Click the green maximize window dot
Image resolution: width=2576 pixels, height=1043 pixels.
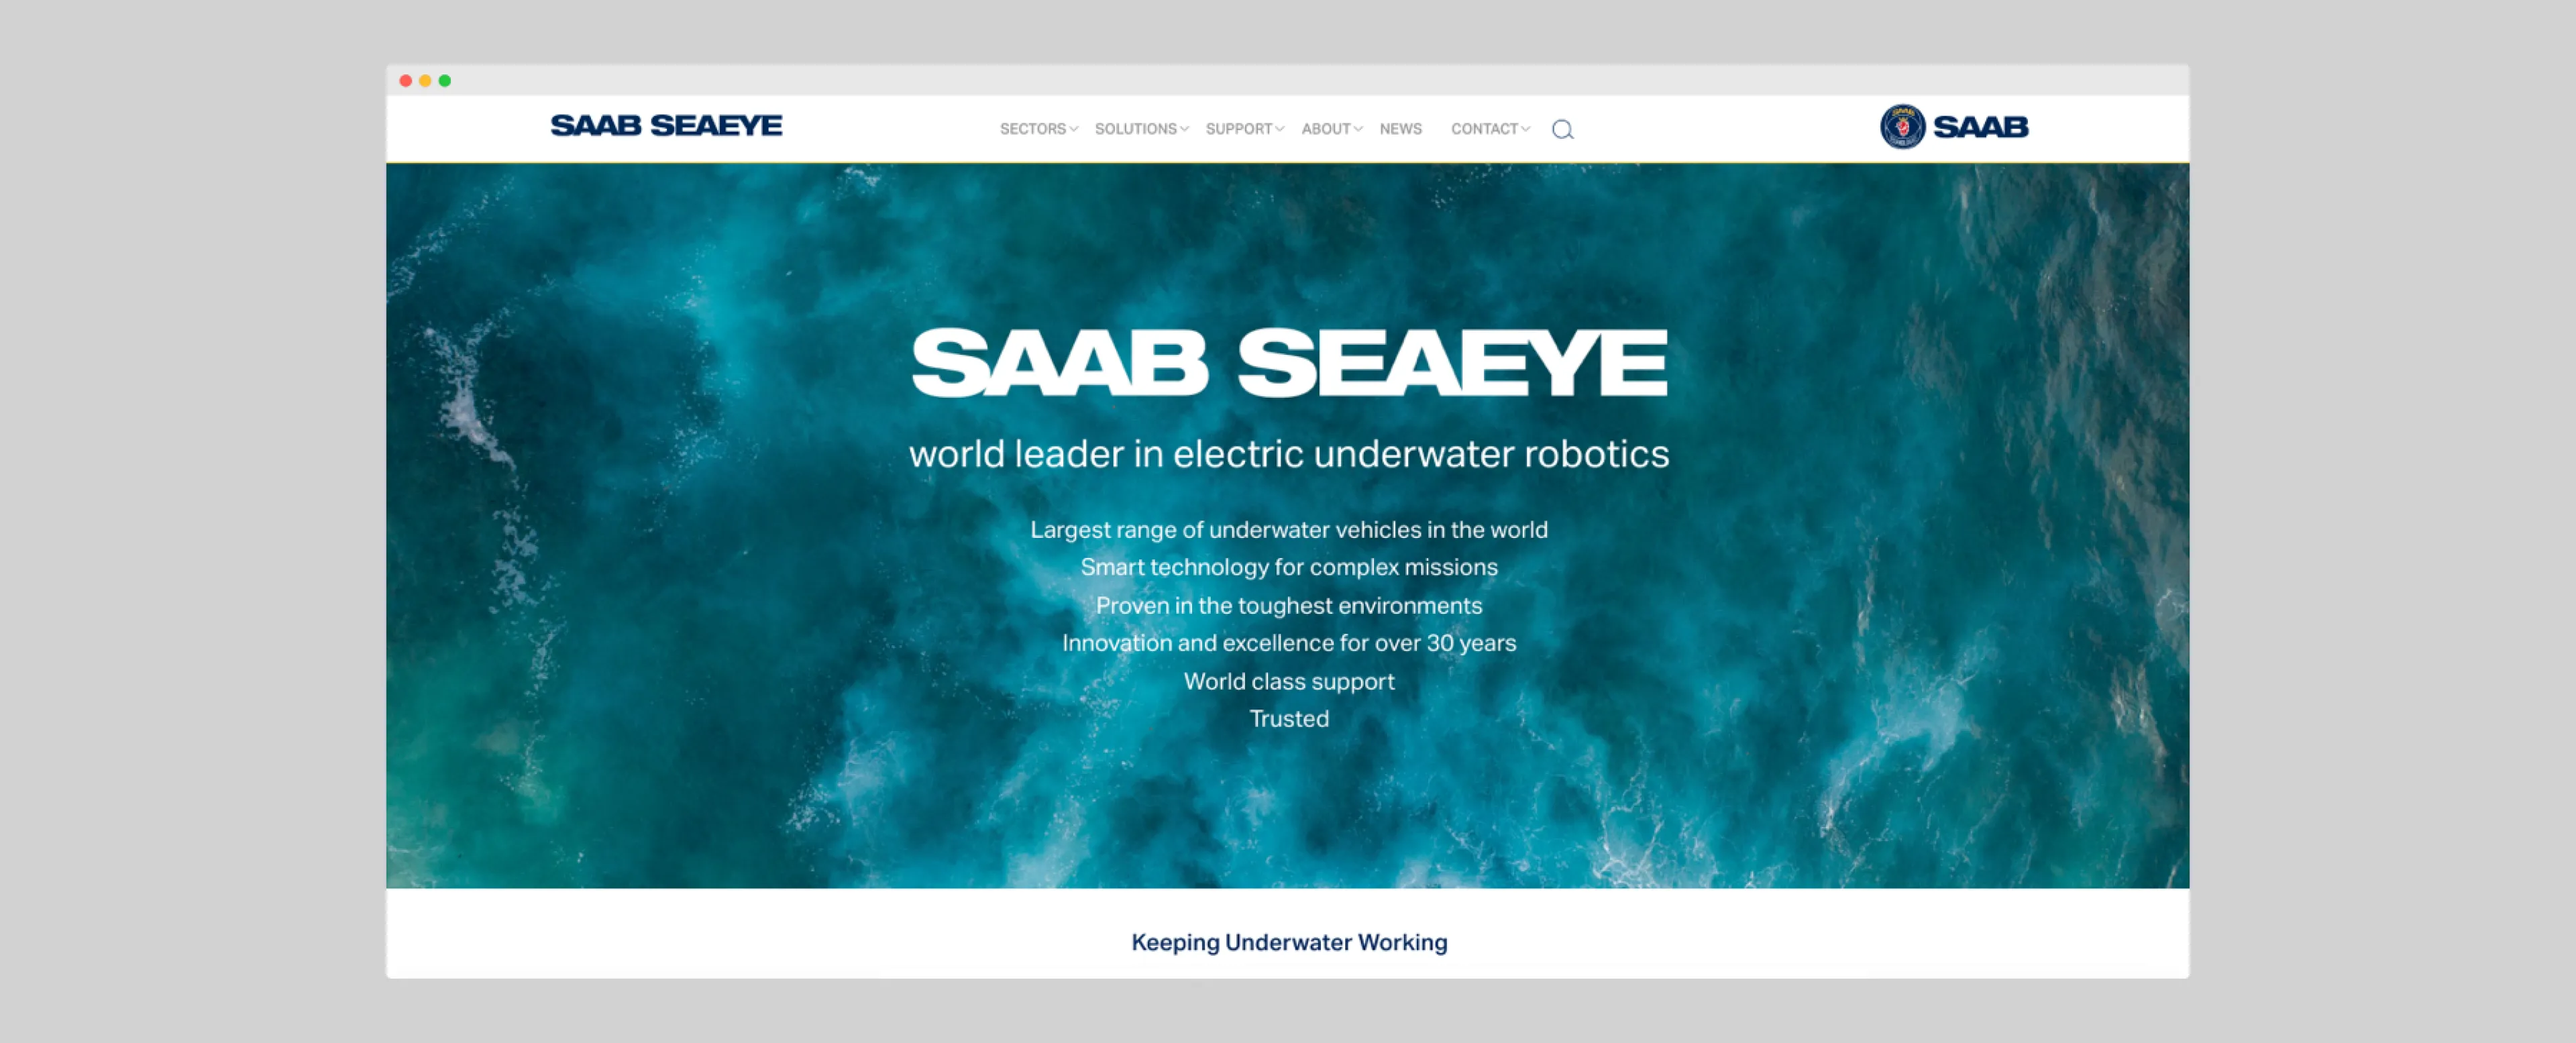point(445,81)
